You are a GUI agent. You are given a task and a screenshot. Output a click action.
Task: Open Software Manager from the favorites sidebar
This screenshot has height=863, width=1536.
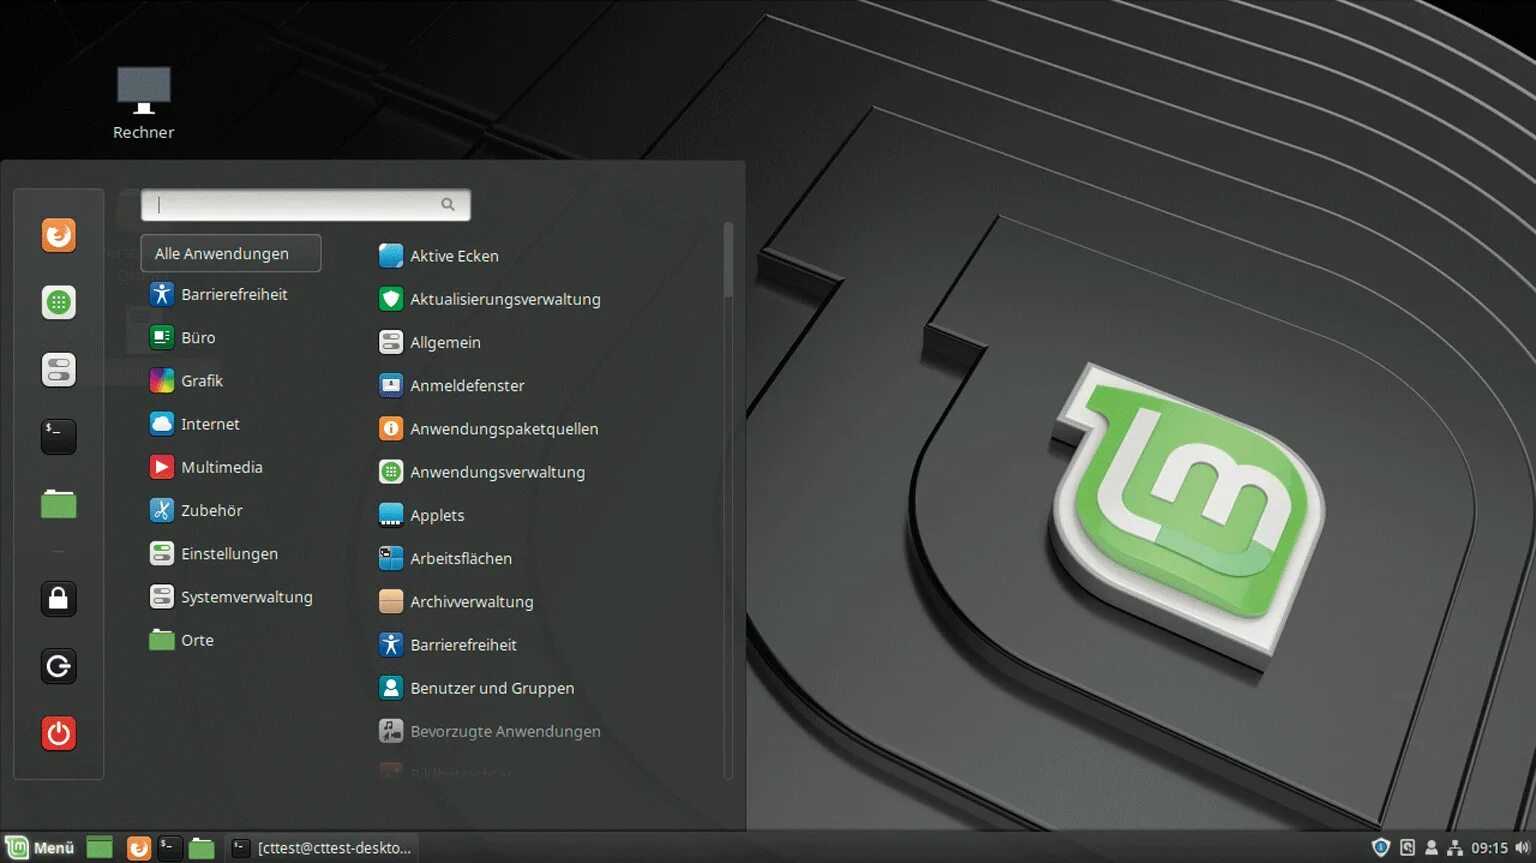click(x=58, y=302)
